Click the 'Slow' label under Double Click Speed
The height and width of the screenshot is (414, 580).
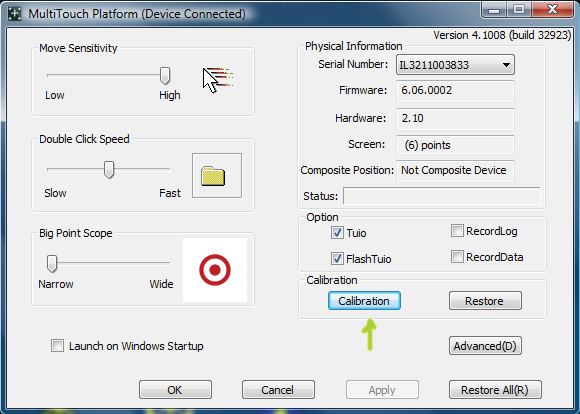click(x=55, y=193)
